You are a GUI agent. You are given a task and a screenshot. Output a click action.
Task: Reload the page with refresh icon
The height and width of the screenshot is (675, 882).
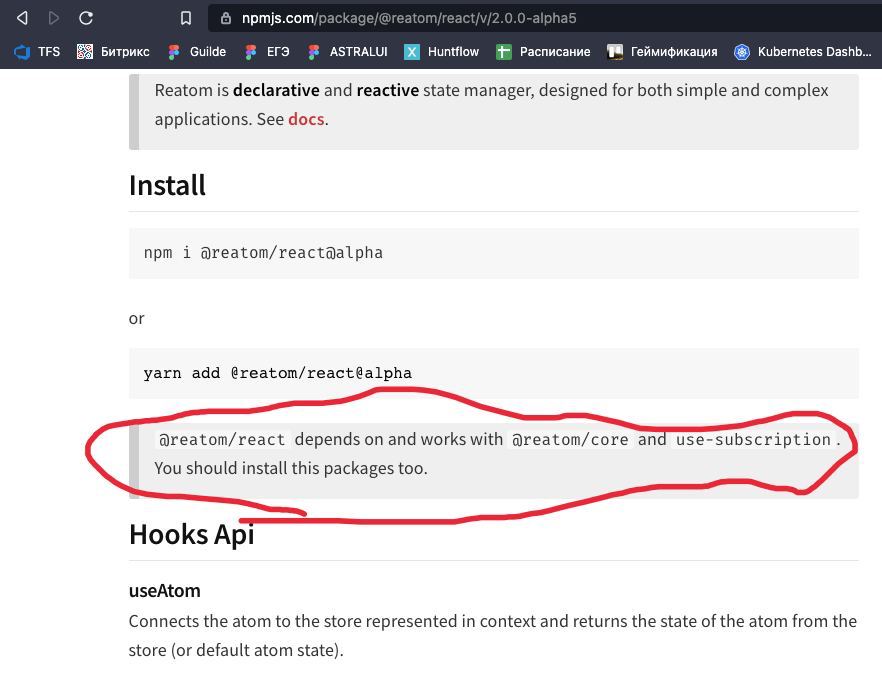[86, 18]
